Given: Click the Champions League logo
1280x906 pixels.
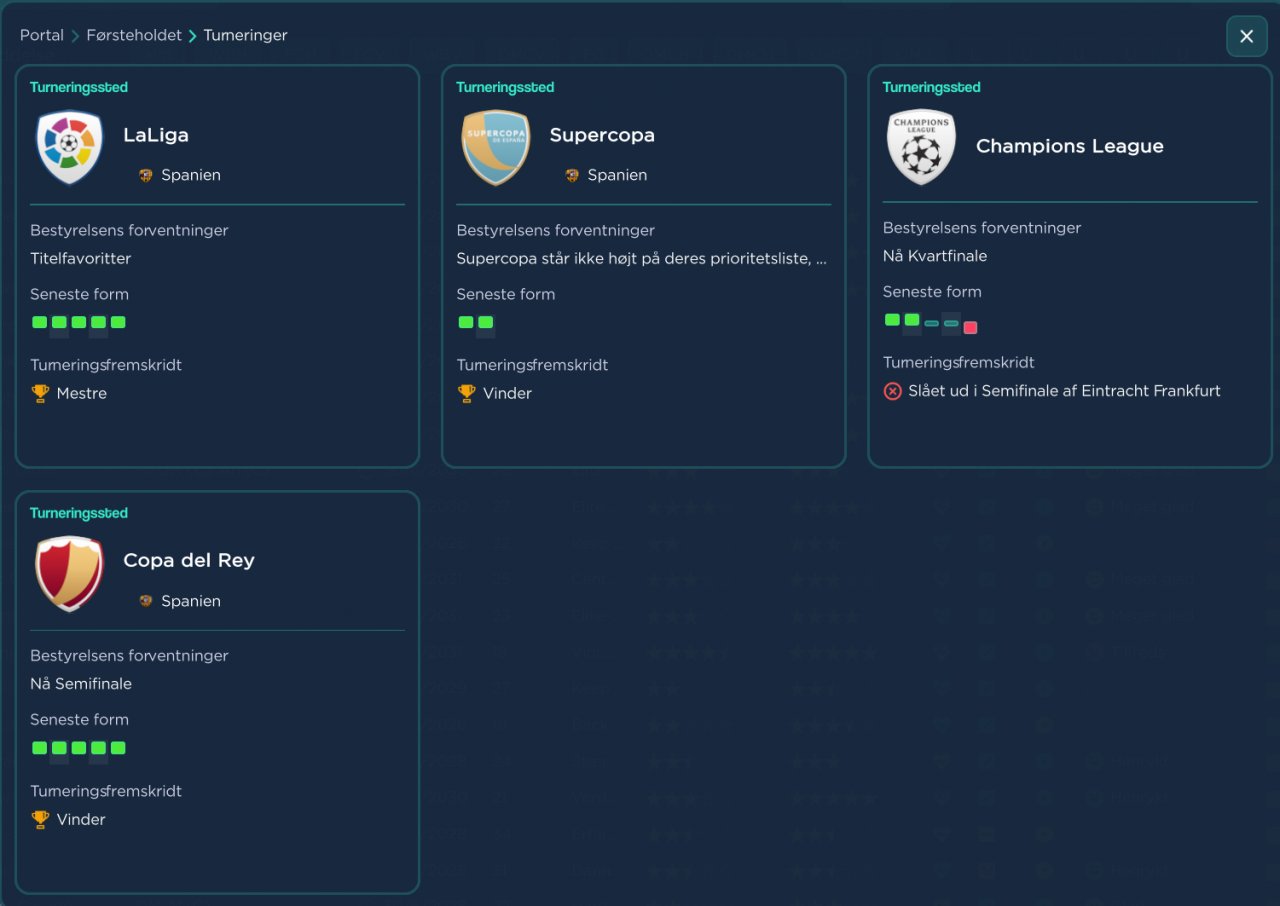Looking at the screenshot, I should click(922, 146).
